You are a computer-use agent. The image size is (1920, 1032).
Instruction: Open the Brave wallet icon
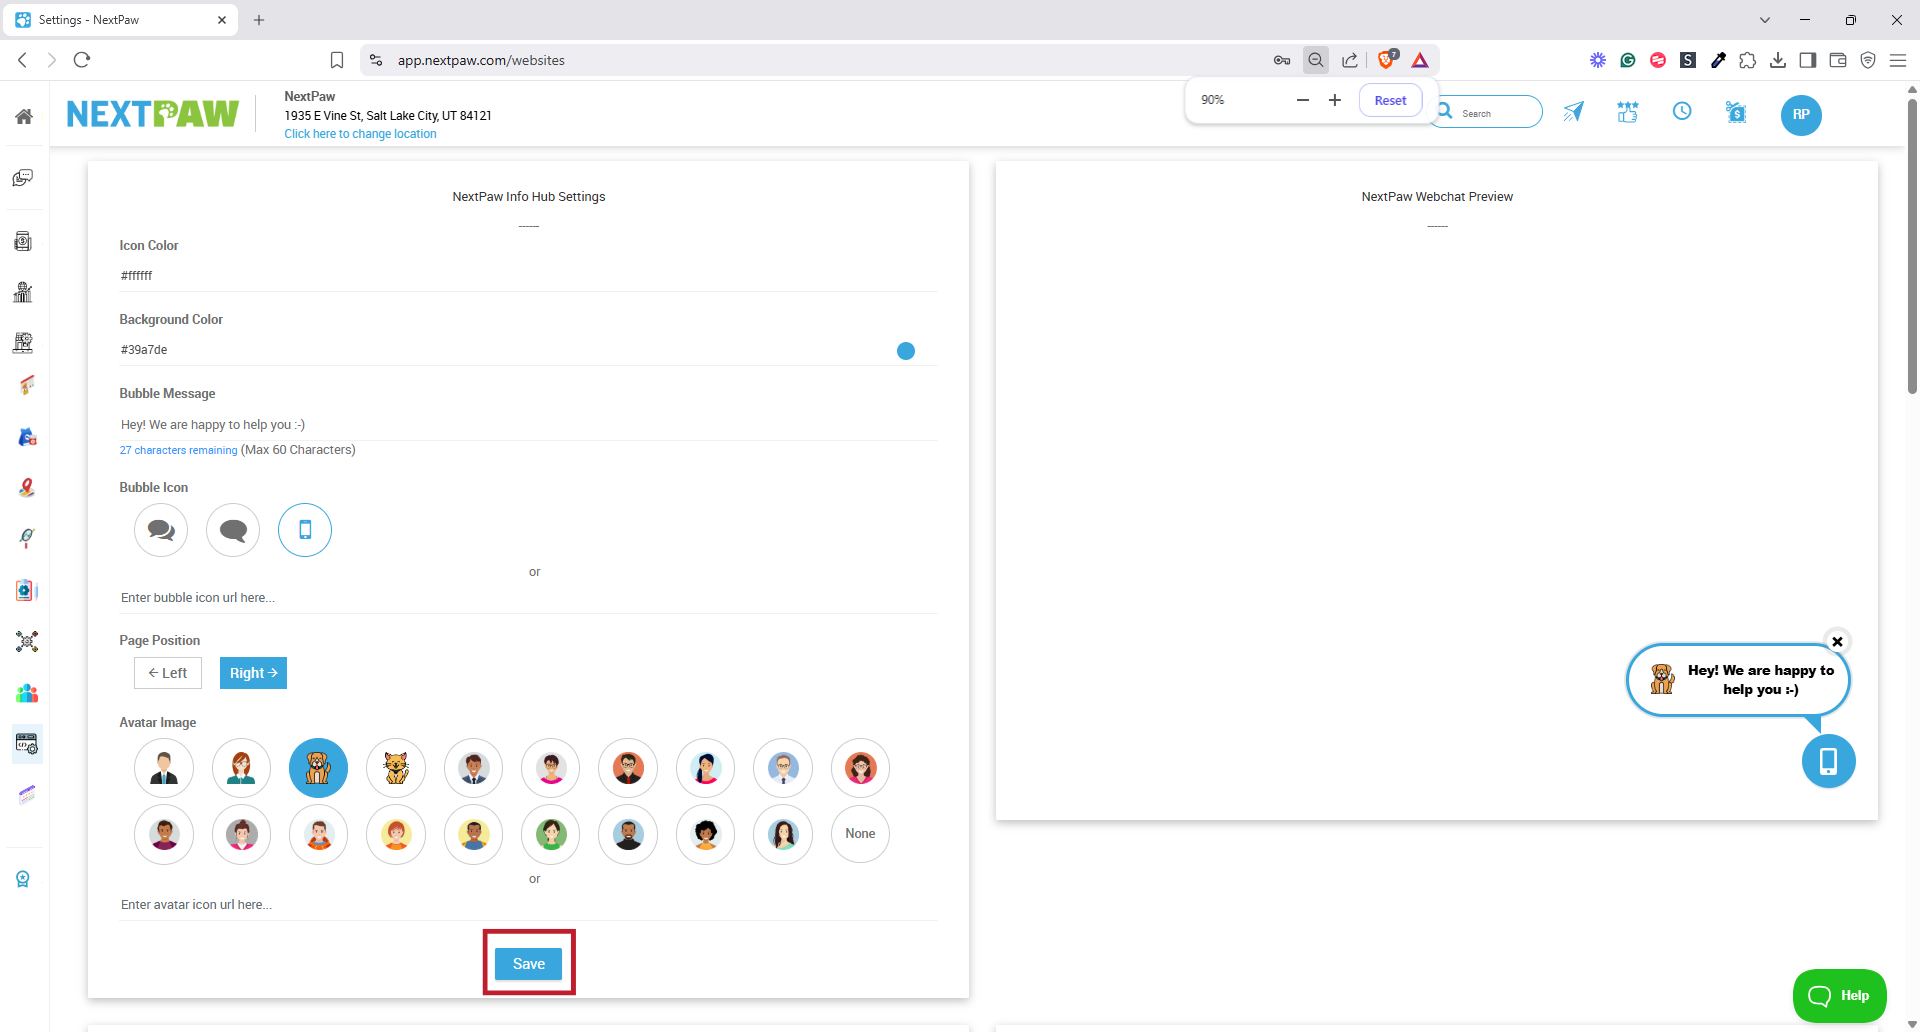pos(1837,60)
